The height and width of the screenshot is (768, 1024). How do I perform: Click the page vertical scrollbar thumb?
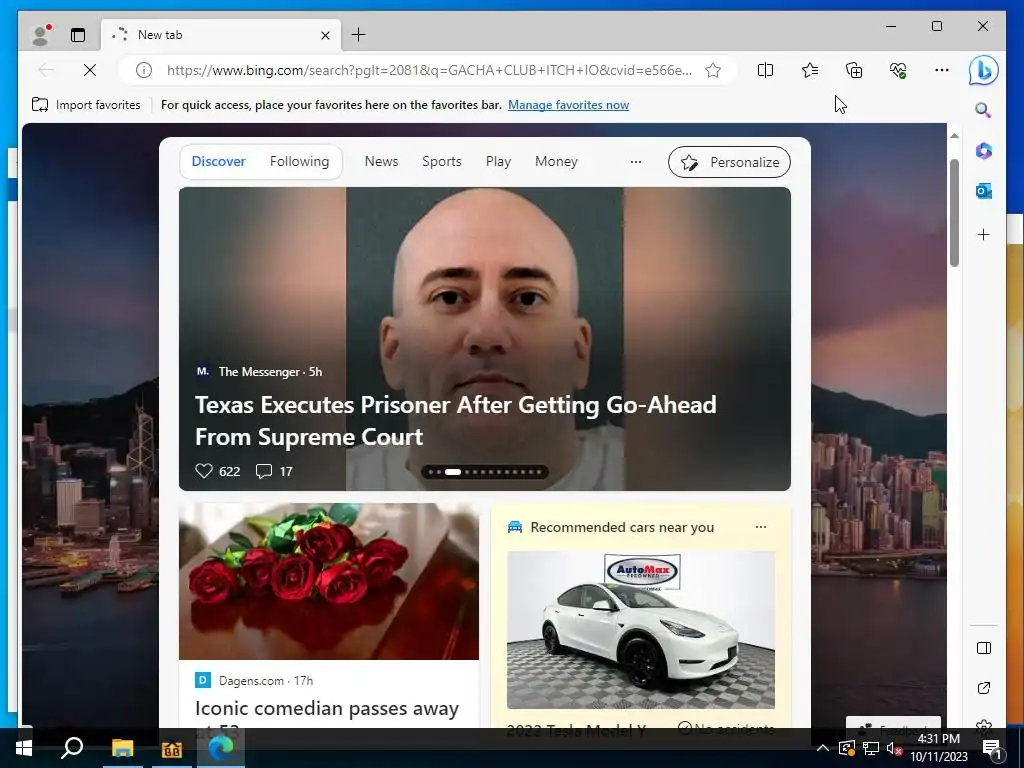954,212
